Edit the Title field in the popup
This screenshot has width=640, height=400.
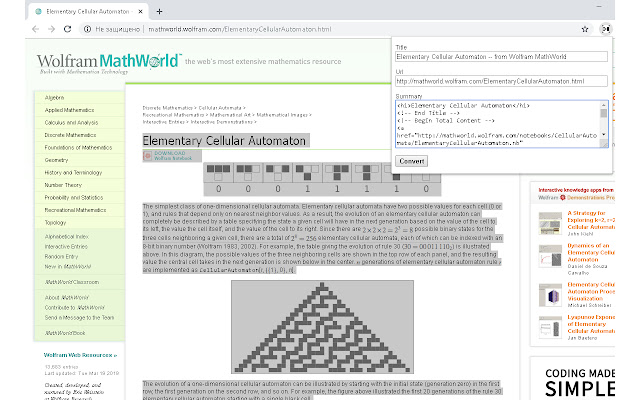coord(501,57)
